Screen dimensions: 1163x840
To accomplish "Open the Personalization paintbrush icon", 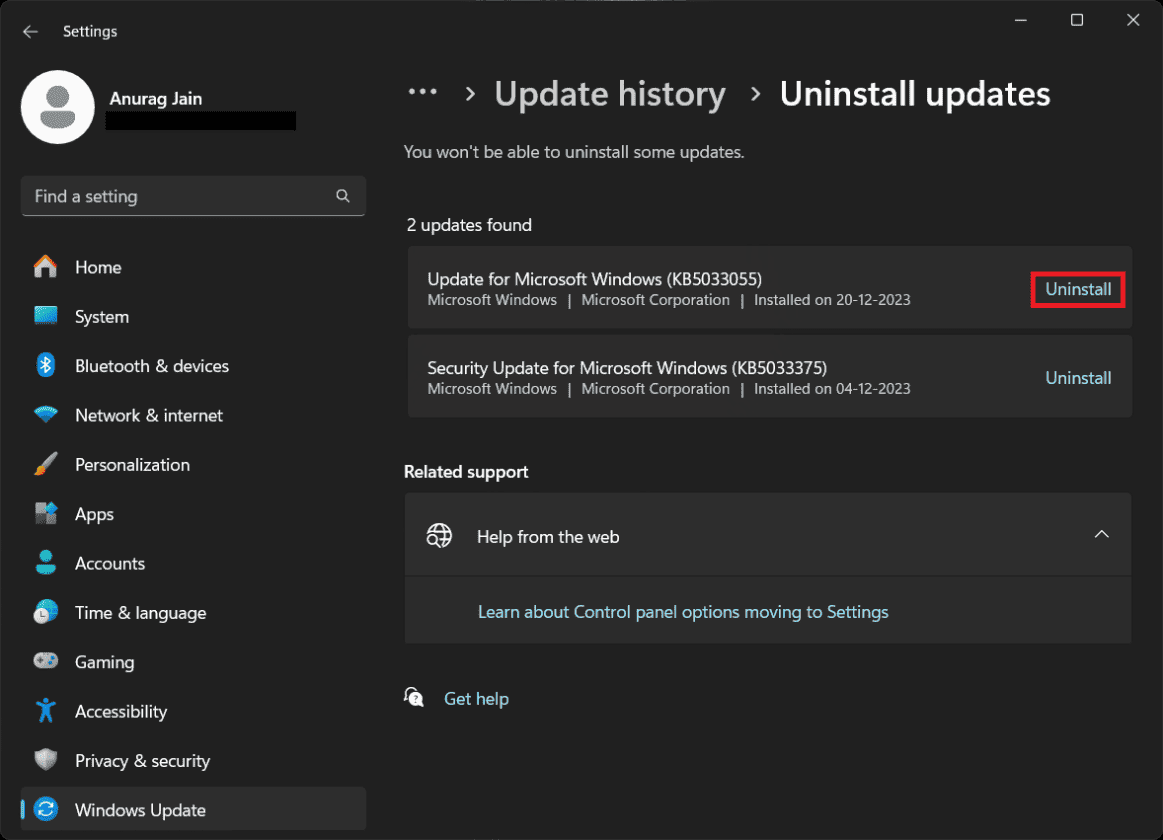I will [45, 464].
